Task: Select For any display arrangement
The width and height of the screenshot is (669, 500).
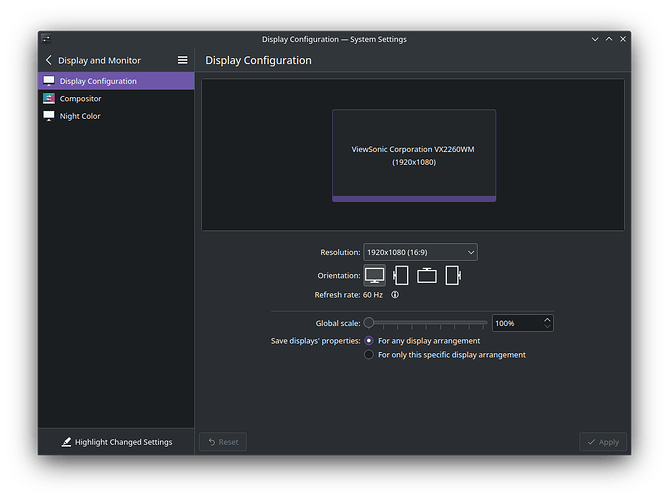Action: click(x=422, y=341)
